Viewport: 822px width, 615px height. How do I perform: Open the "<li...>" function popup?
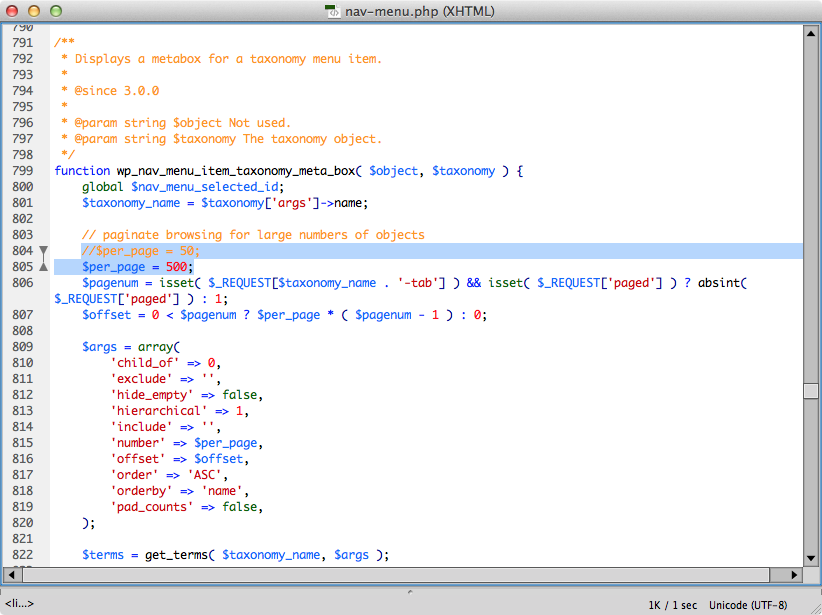coord(19,603)
